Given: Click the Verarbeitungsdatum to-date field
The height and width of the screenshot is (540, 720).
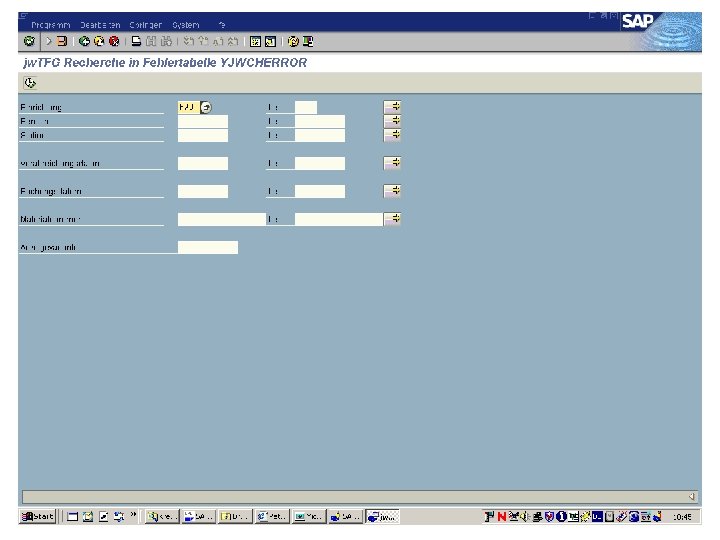Looking at the screenshot, I should pos(320,163).
